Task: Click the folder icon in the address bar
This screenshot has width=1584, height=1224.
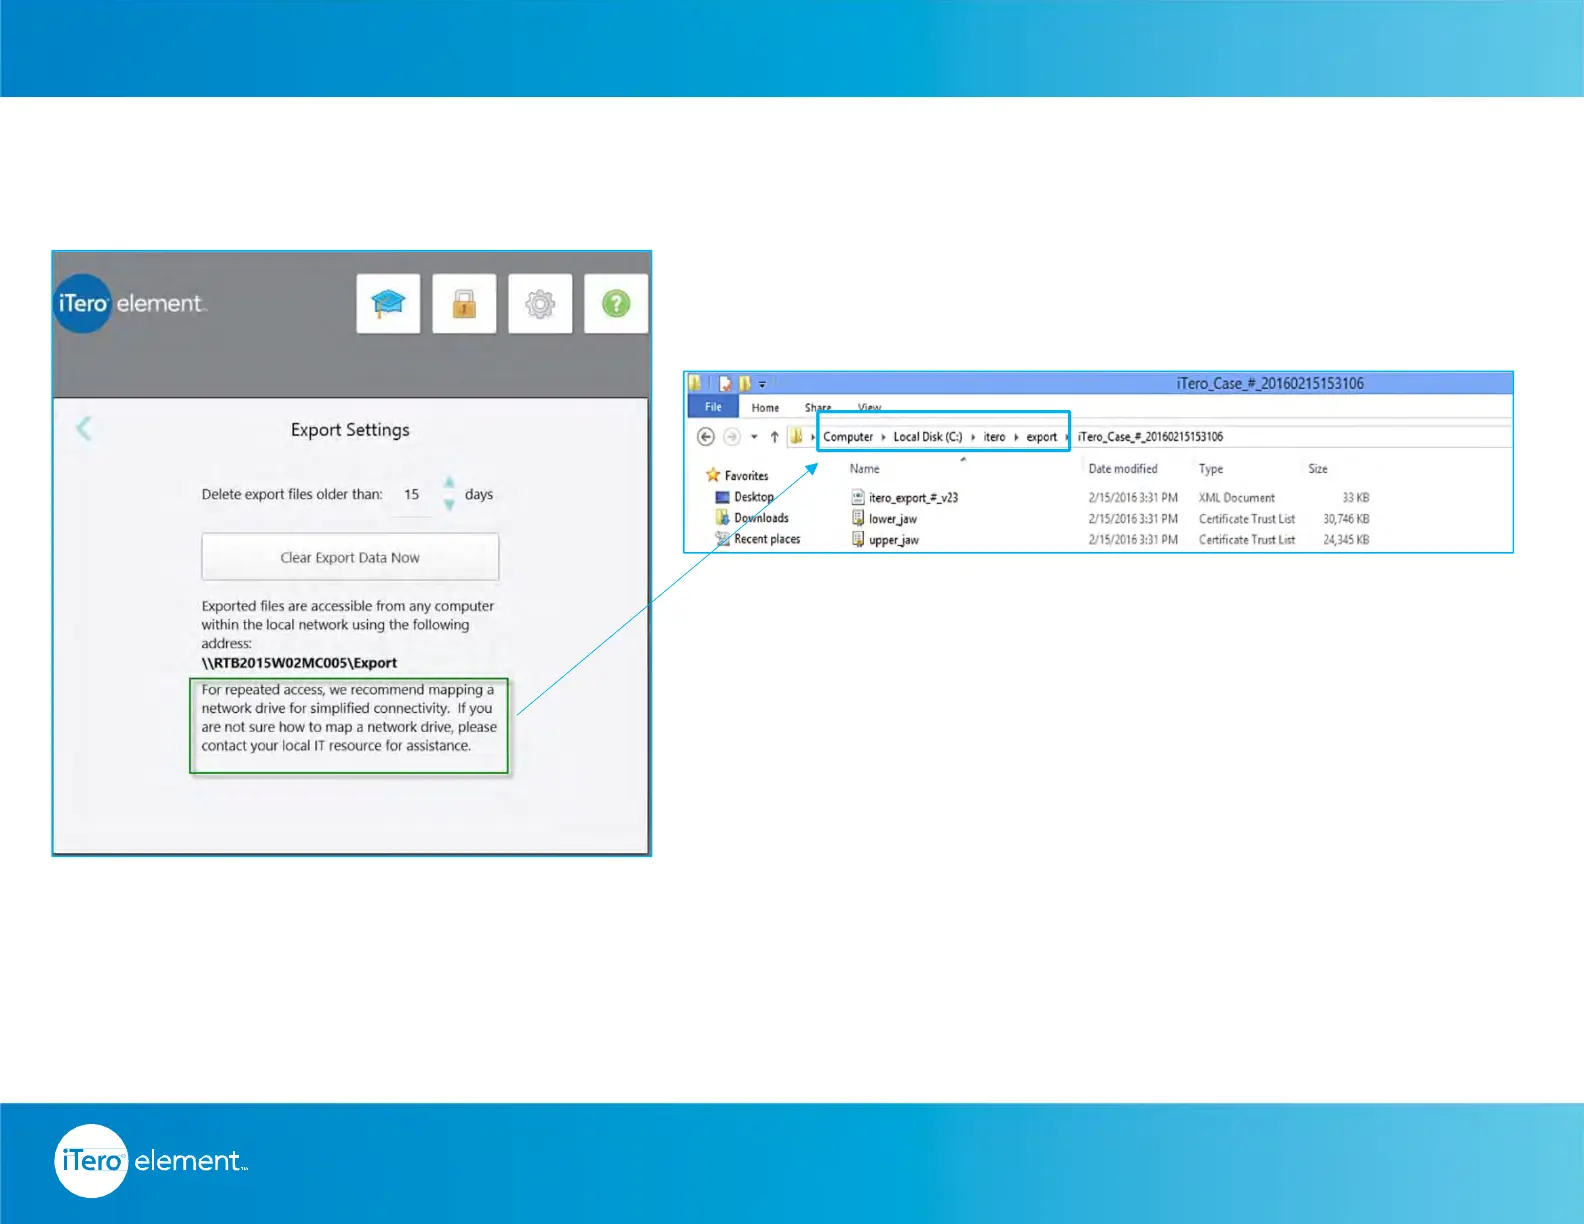Action: (x=796, y=437)
